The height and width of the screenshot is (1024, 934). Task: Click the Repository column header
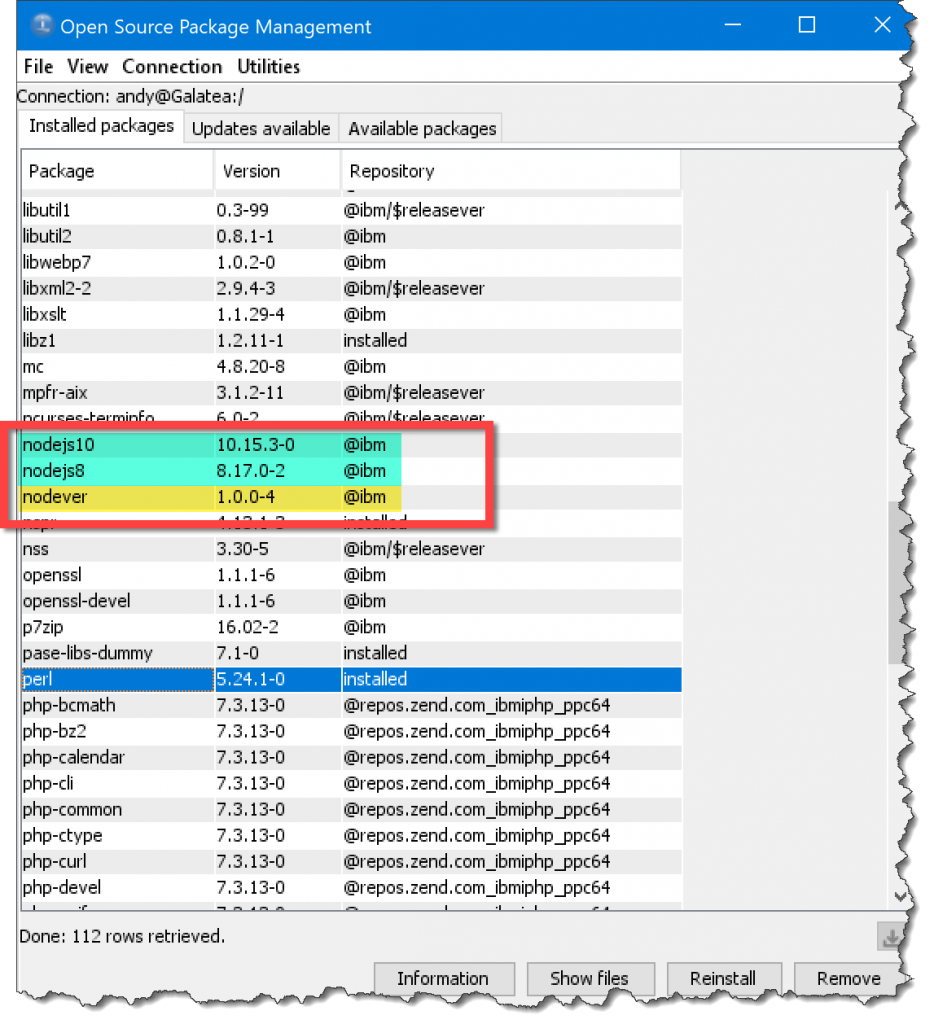pos(510,171)
